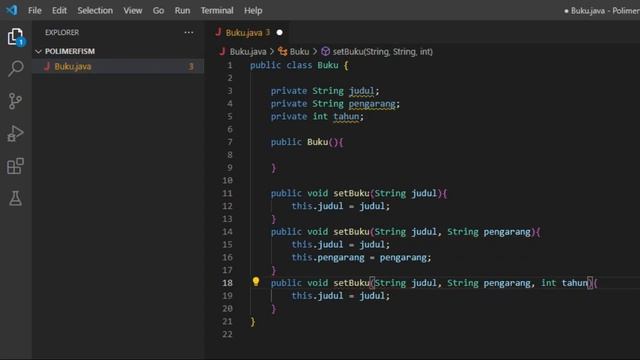Click the VS Code logo icon
The height and width of the screenshot is (360, 640).
(x=12, y=10)
